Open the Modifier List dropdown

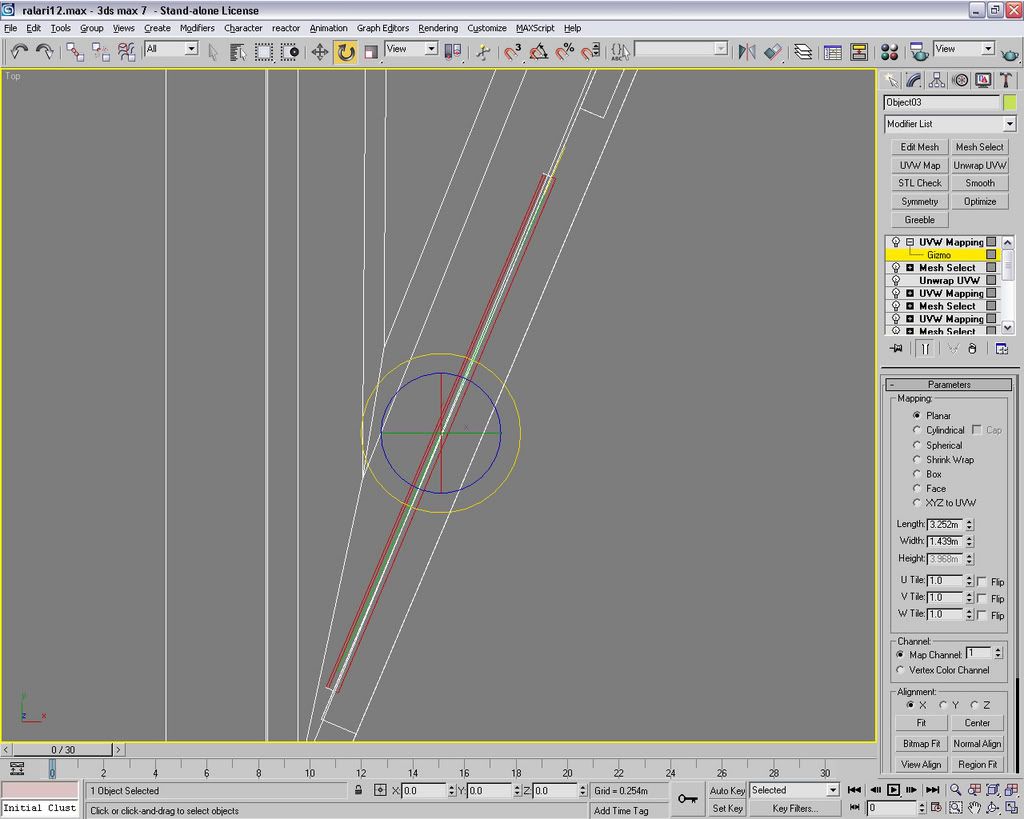click(1010, 123)
